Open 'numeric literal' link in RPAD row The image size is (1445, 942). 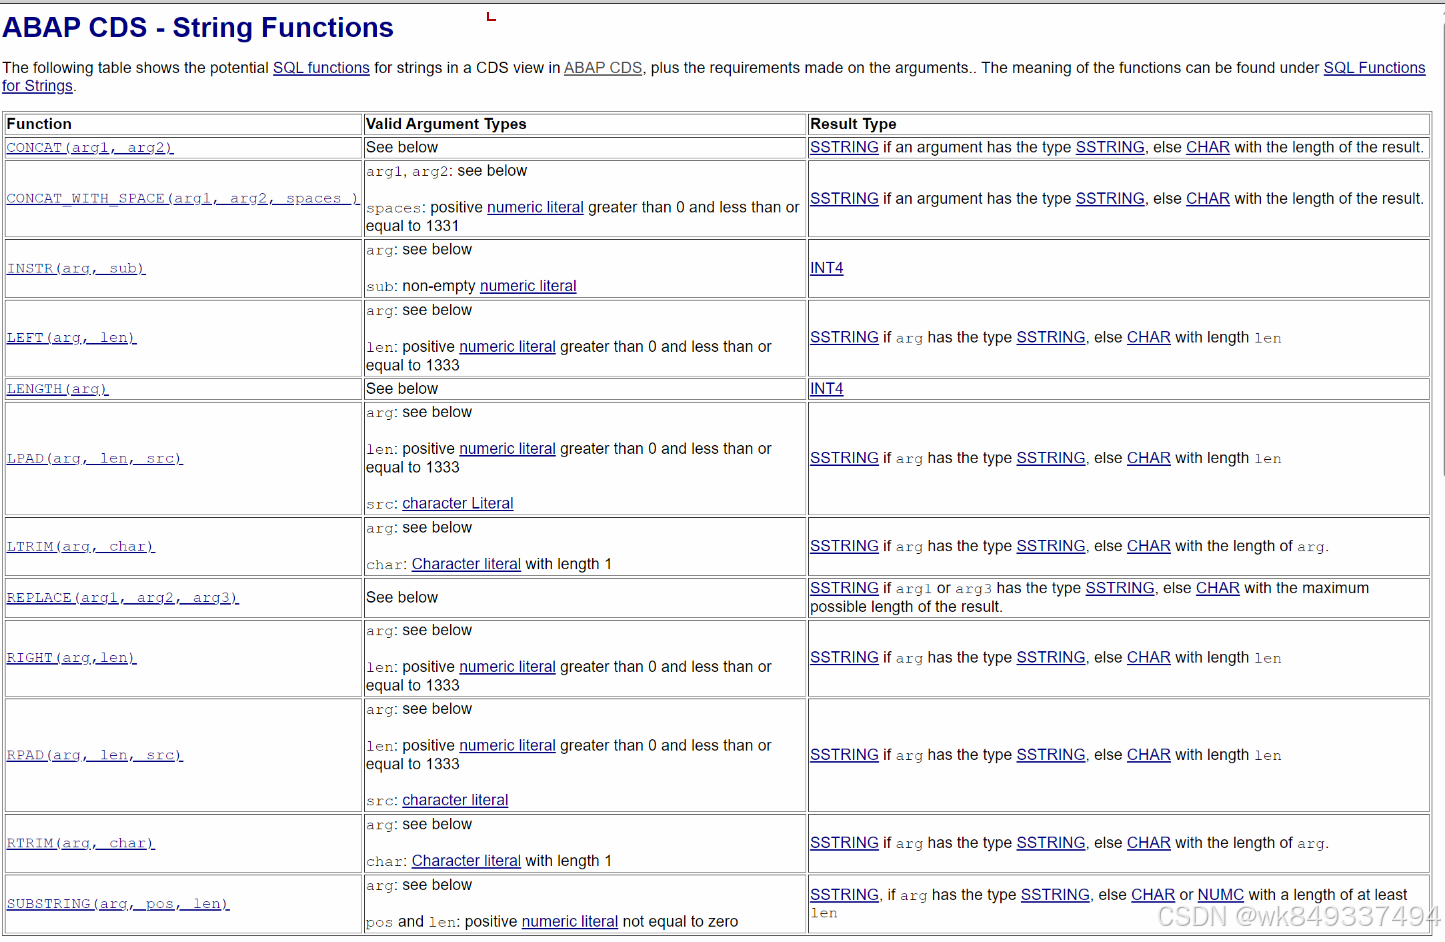(x=507, y=746)
